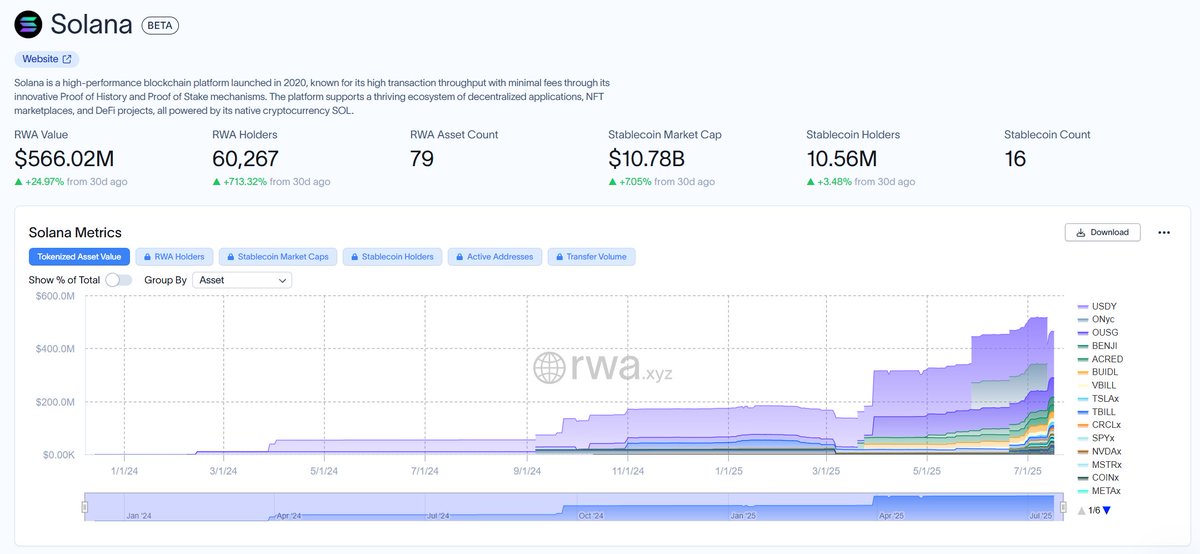Open the Website external link
This screenshot has width=1200, height=554.
coord(47,59)
